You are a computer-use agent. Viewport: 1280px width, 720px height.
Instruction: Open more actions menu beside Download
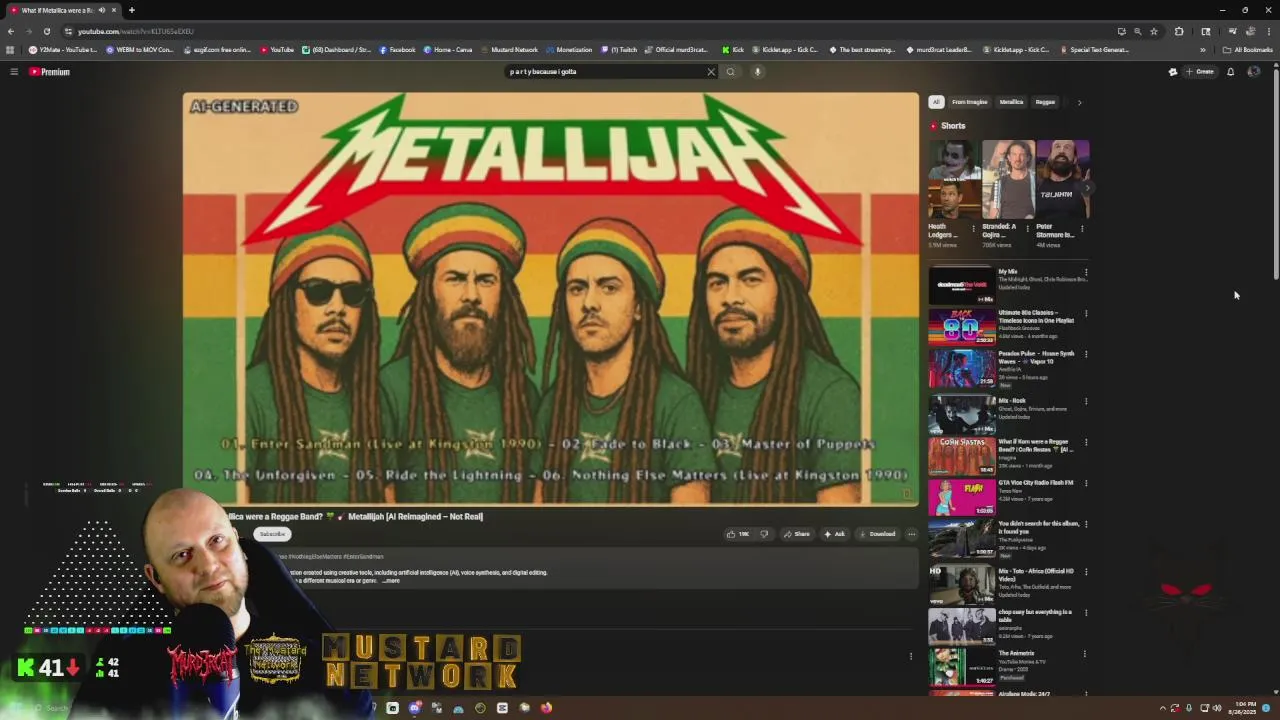click(x=911, y=534)
